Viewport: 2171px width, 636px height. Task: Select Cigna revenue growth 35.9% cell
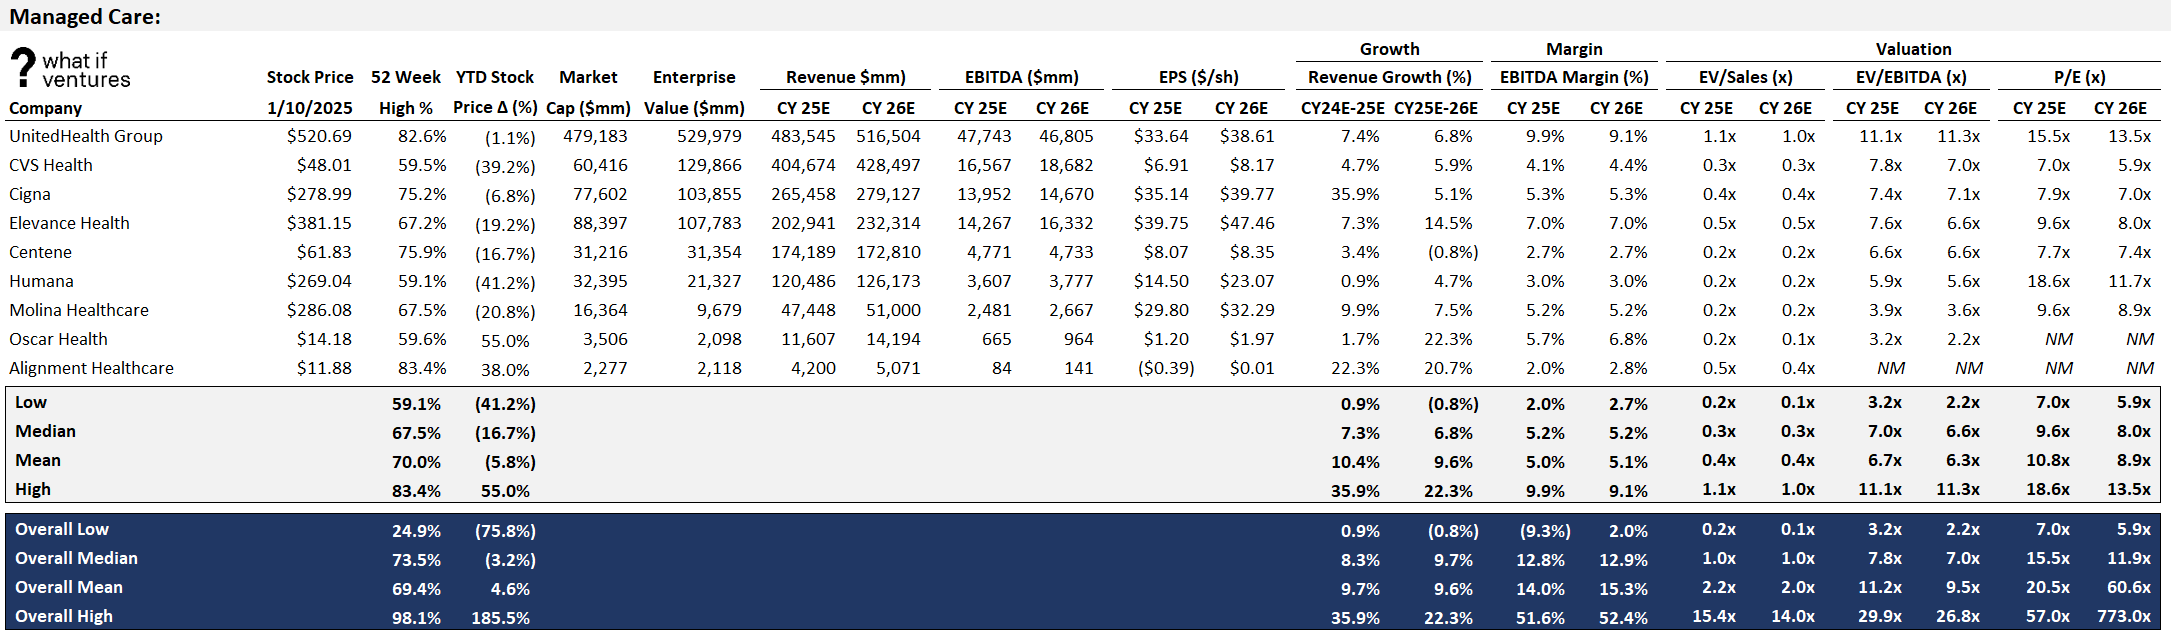point(1355,194)
